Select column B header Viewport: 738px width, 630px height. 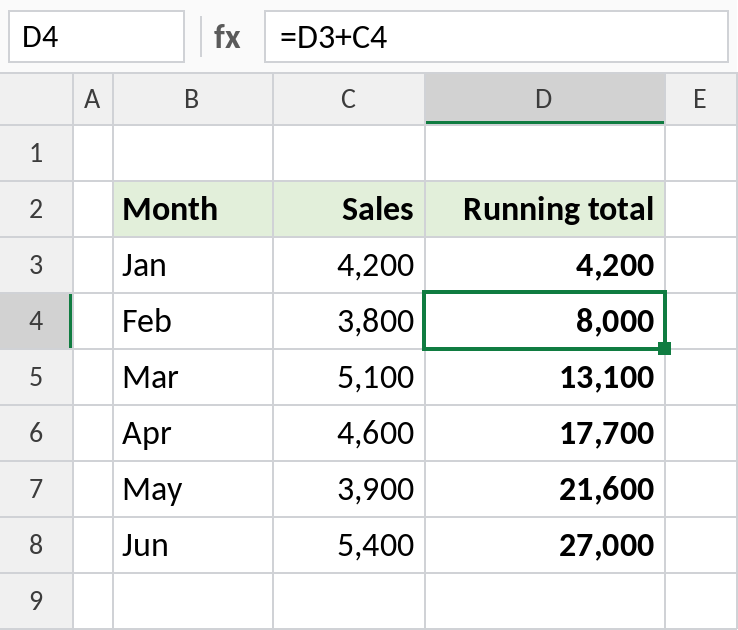click(193, 99)
